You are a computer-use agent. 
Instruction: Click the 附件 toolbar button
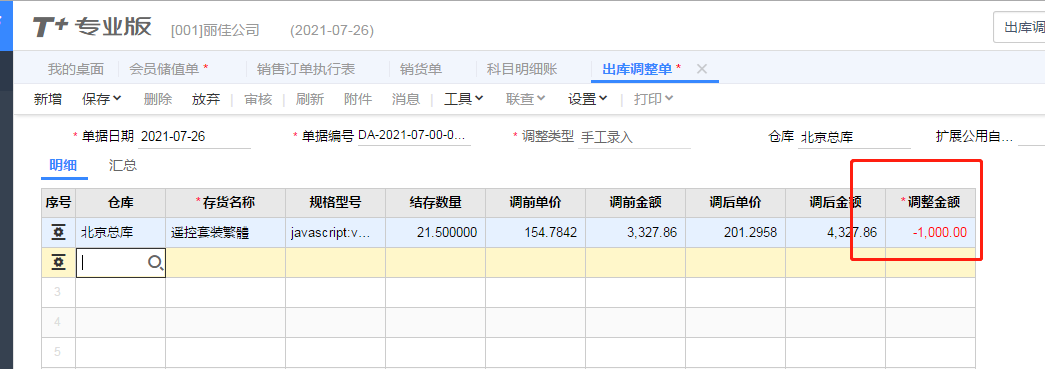[358, 99]
